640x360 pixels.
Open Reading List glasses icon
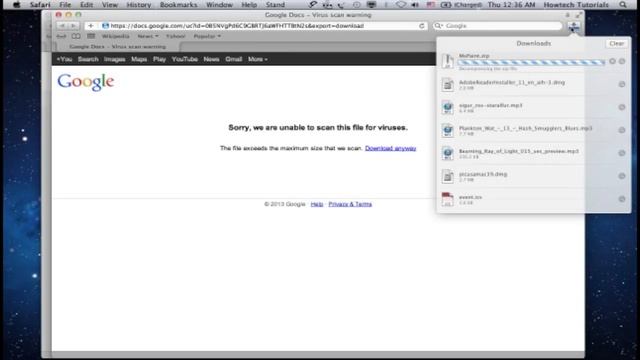(61, 36)
